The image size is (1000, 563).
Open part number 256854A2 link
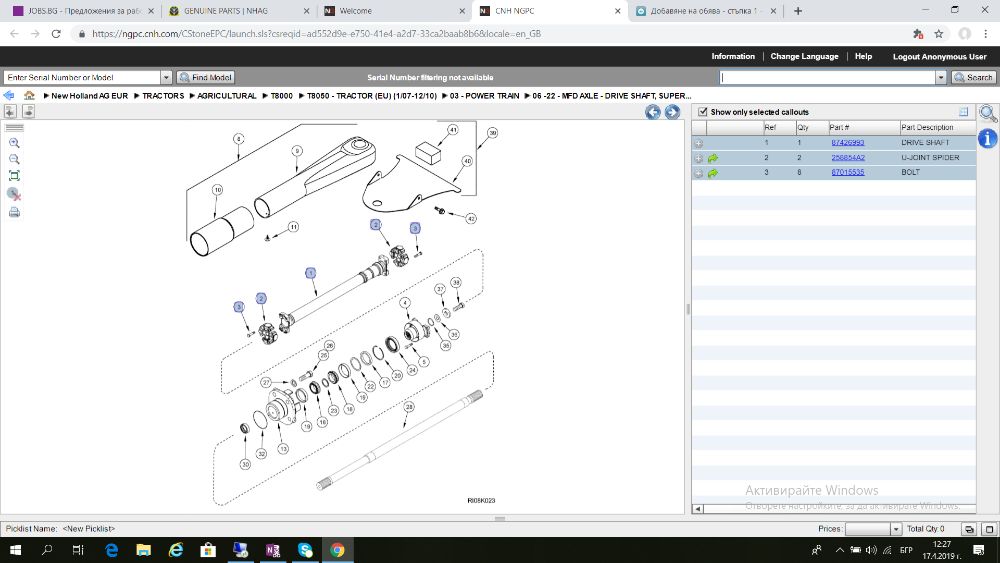point(848,157)
